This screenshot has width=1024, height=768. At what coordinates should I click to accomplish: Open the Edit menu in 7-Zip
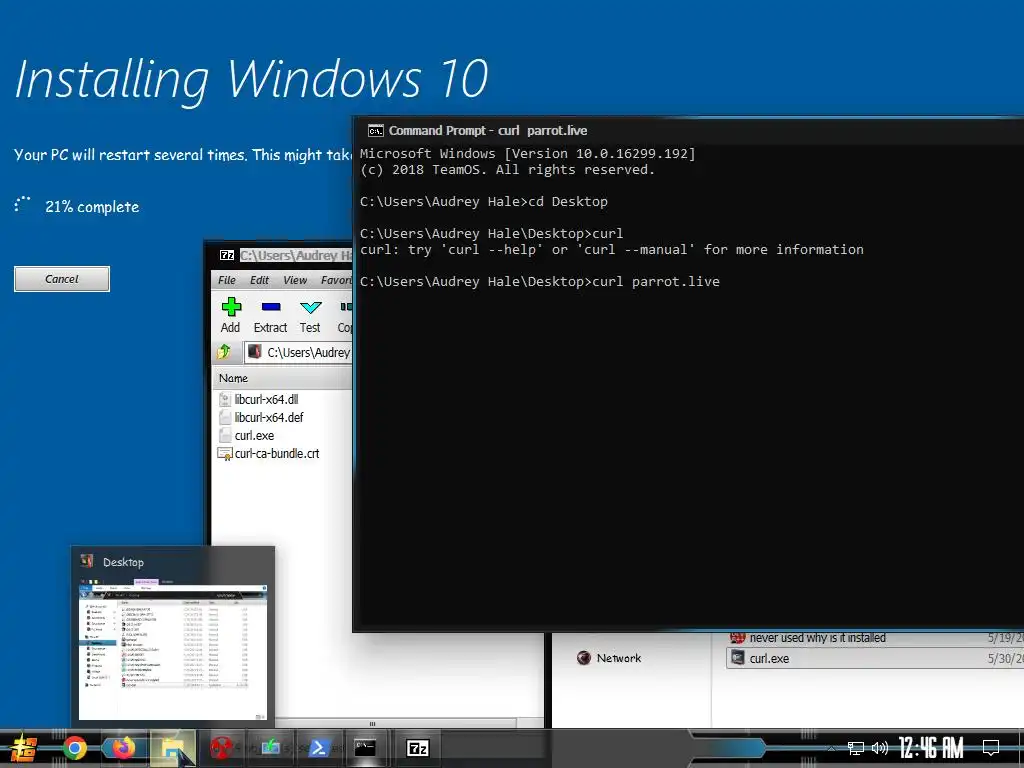click(259, 280)
